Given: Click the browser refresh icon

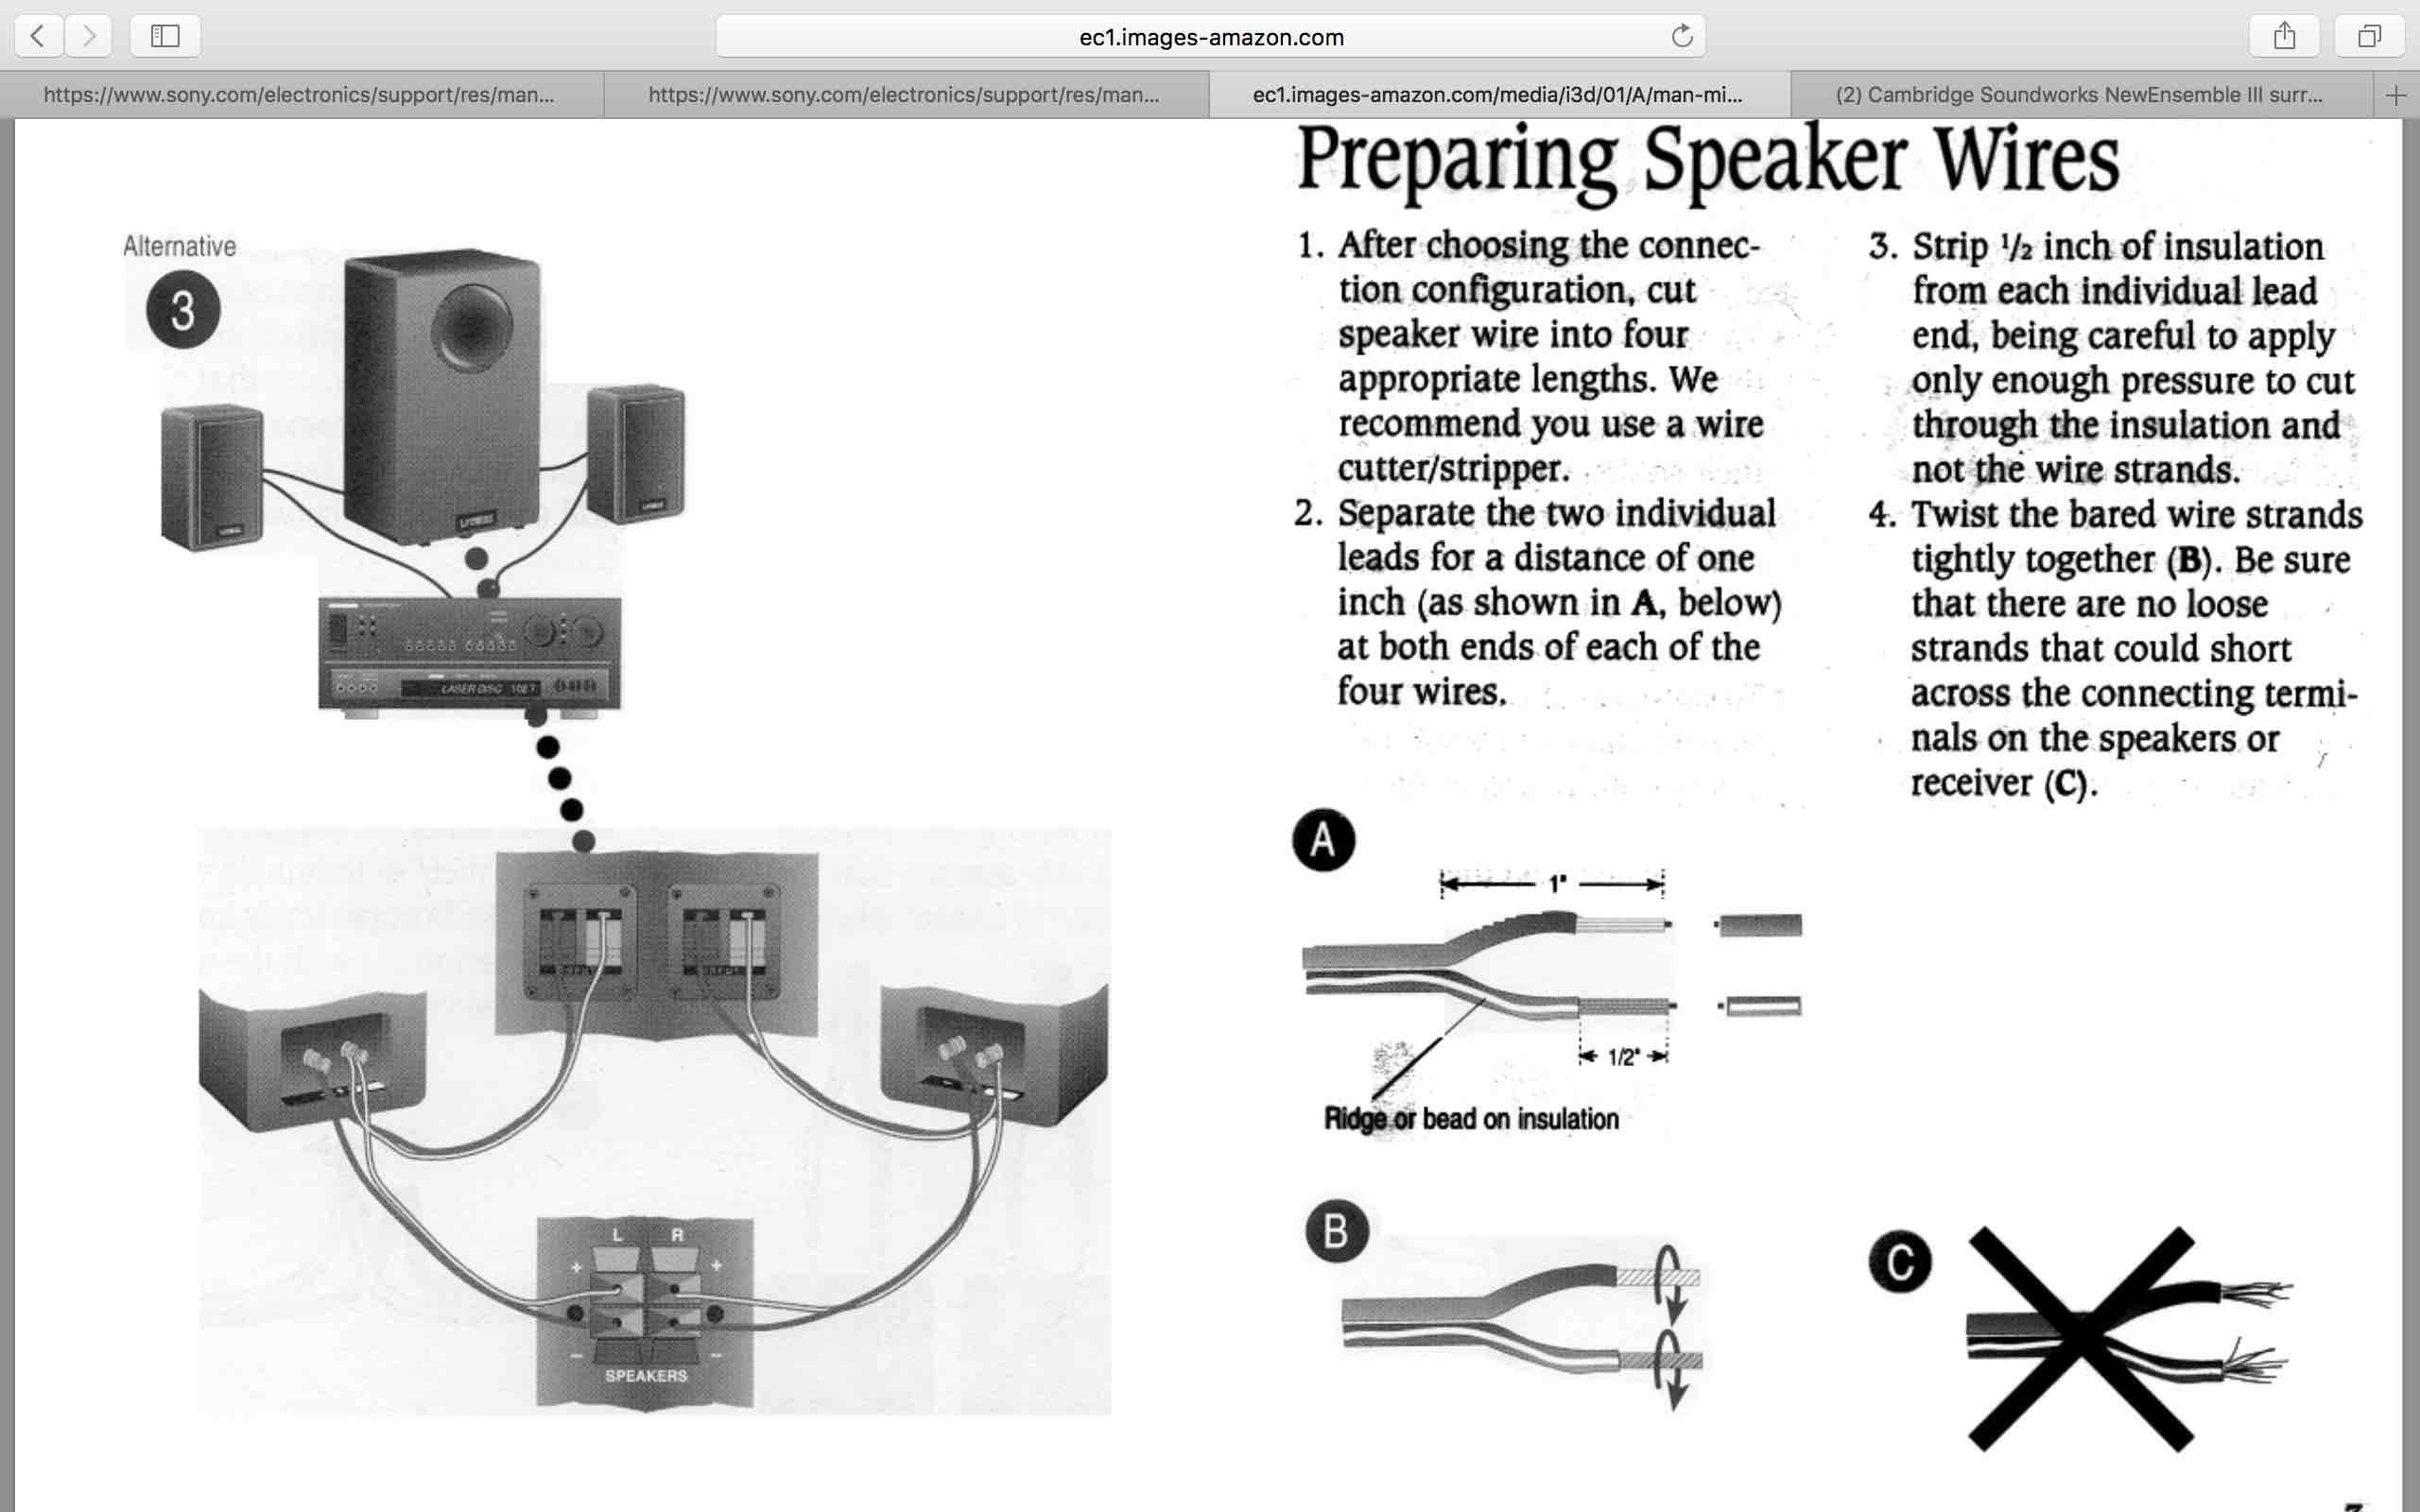Looking at the screenshot, I should pos(1683,37).
